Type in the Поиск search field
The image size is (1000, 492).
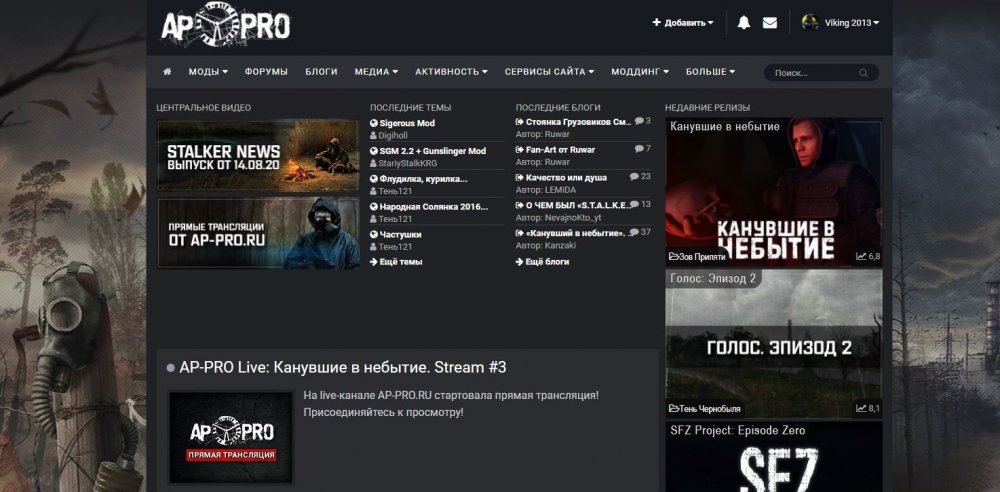pos(811,73)
